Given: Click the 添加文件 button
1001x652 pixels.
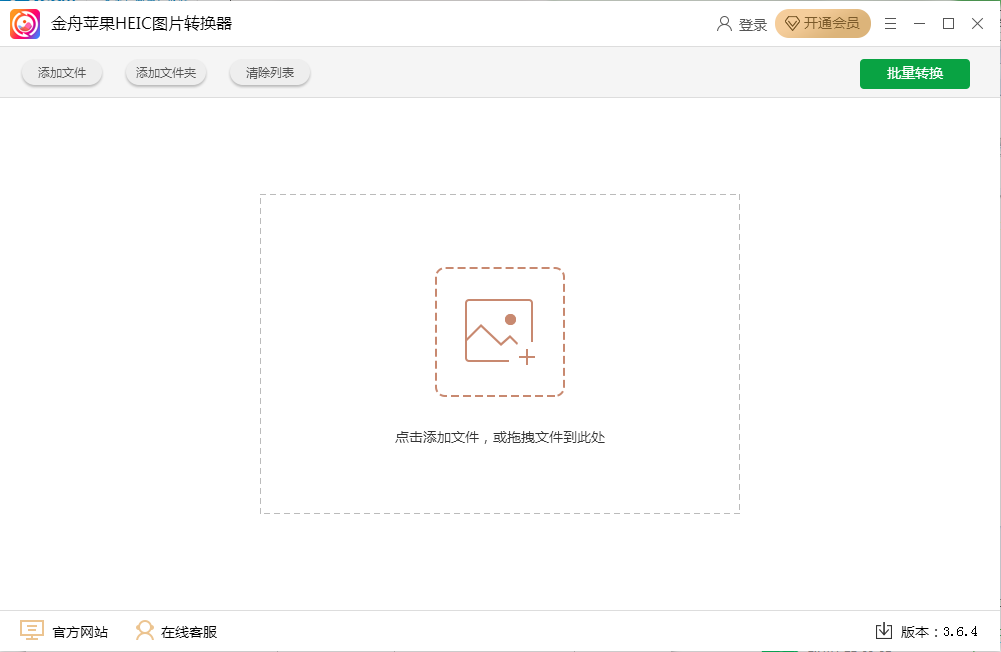Looking at the screenshot, I should pyautogui.click(x=62, y=73).
